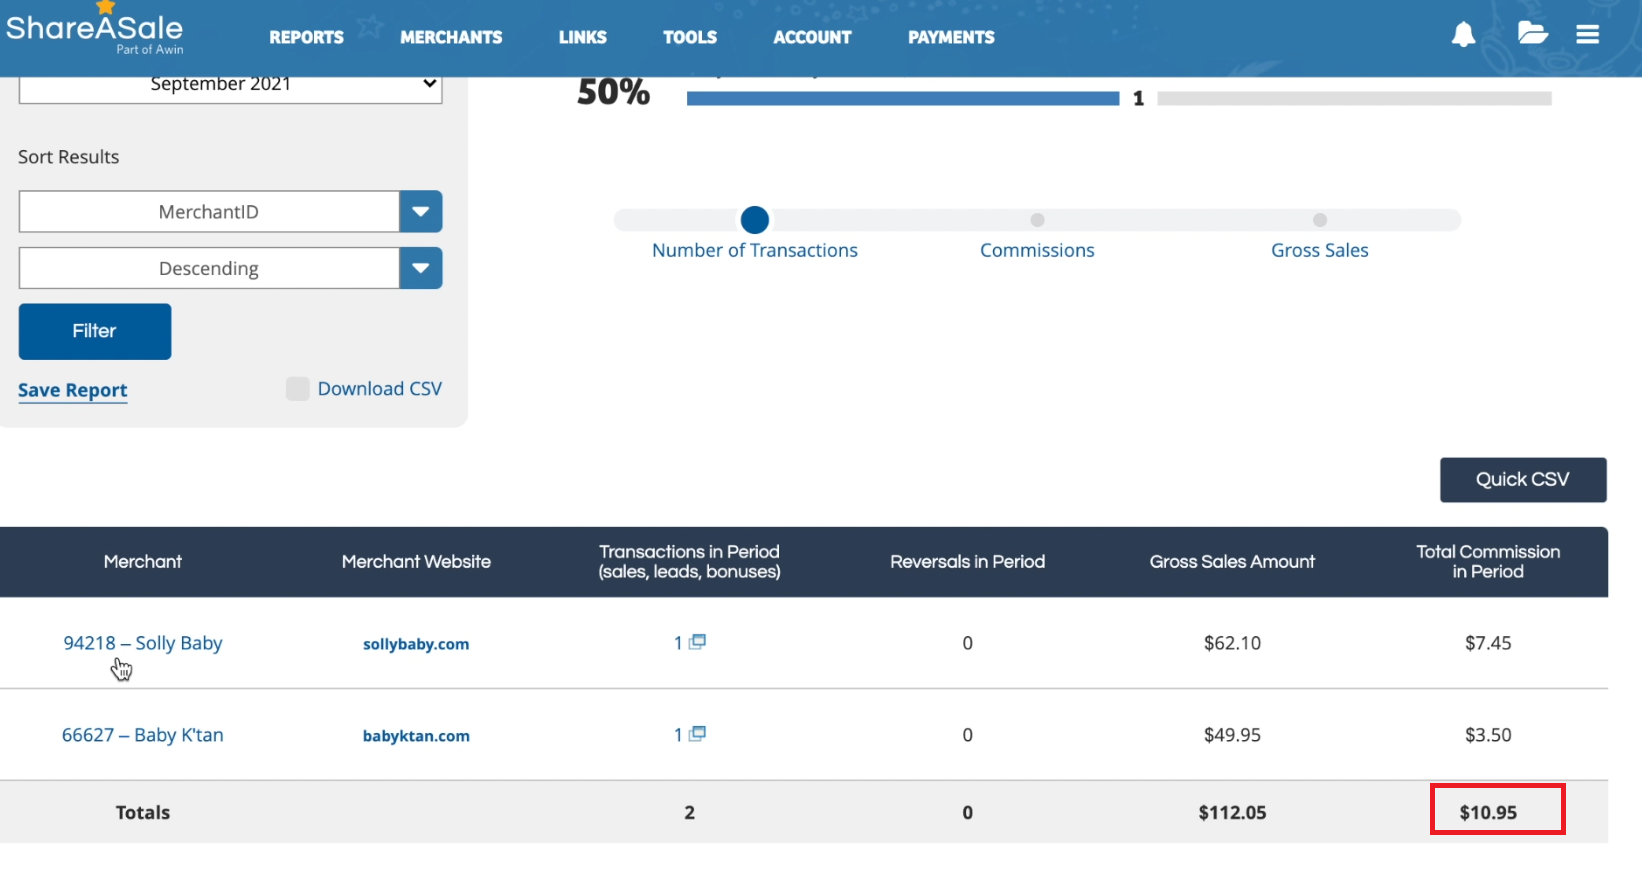Visit babyktan.com website link
The height and width of the screenshot is (888, 1642).
click(416, 736)
